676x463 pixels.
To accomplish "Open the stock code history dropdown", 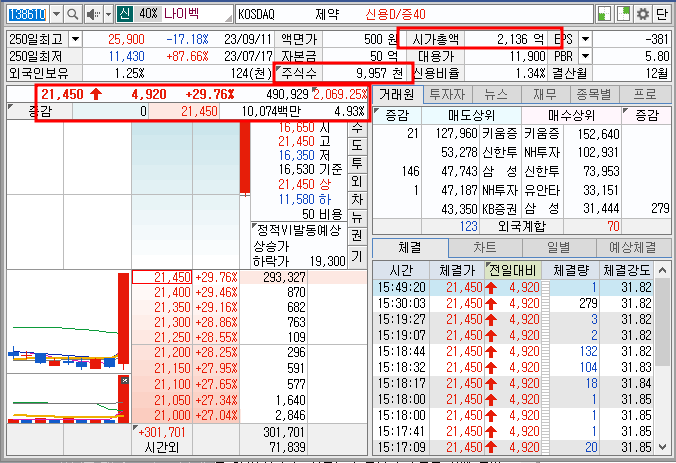I will click(56, 15).
